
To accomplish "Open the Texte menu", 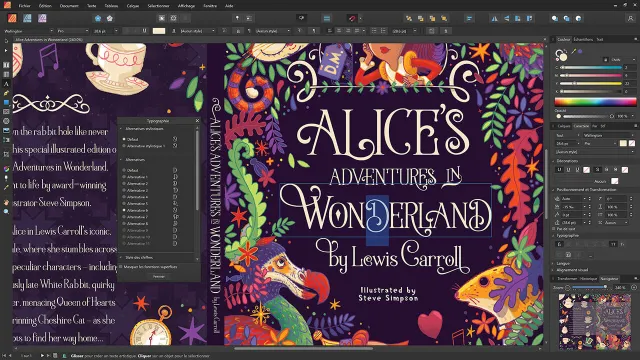I will 91,6.
